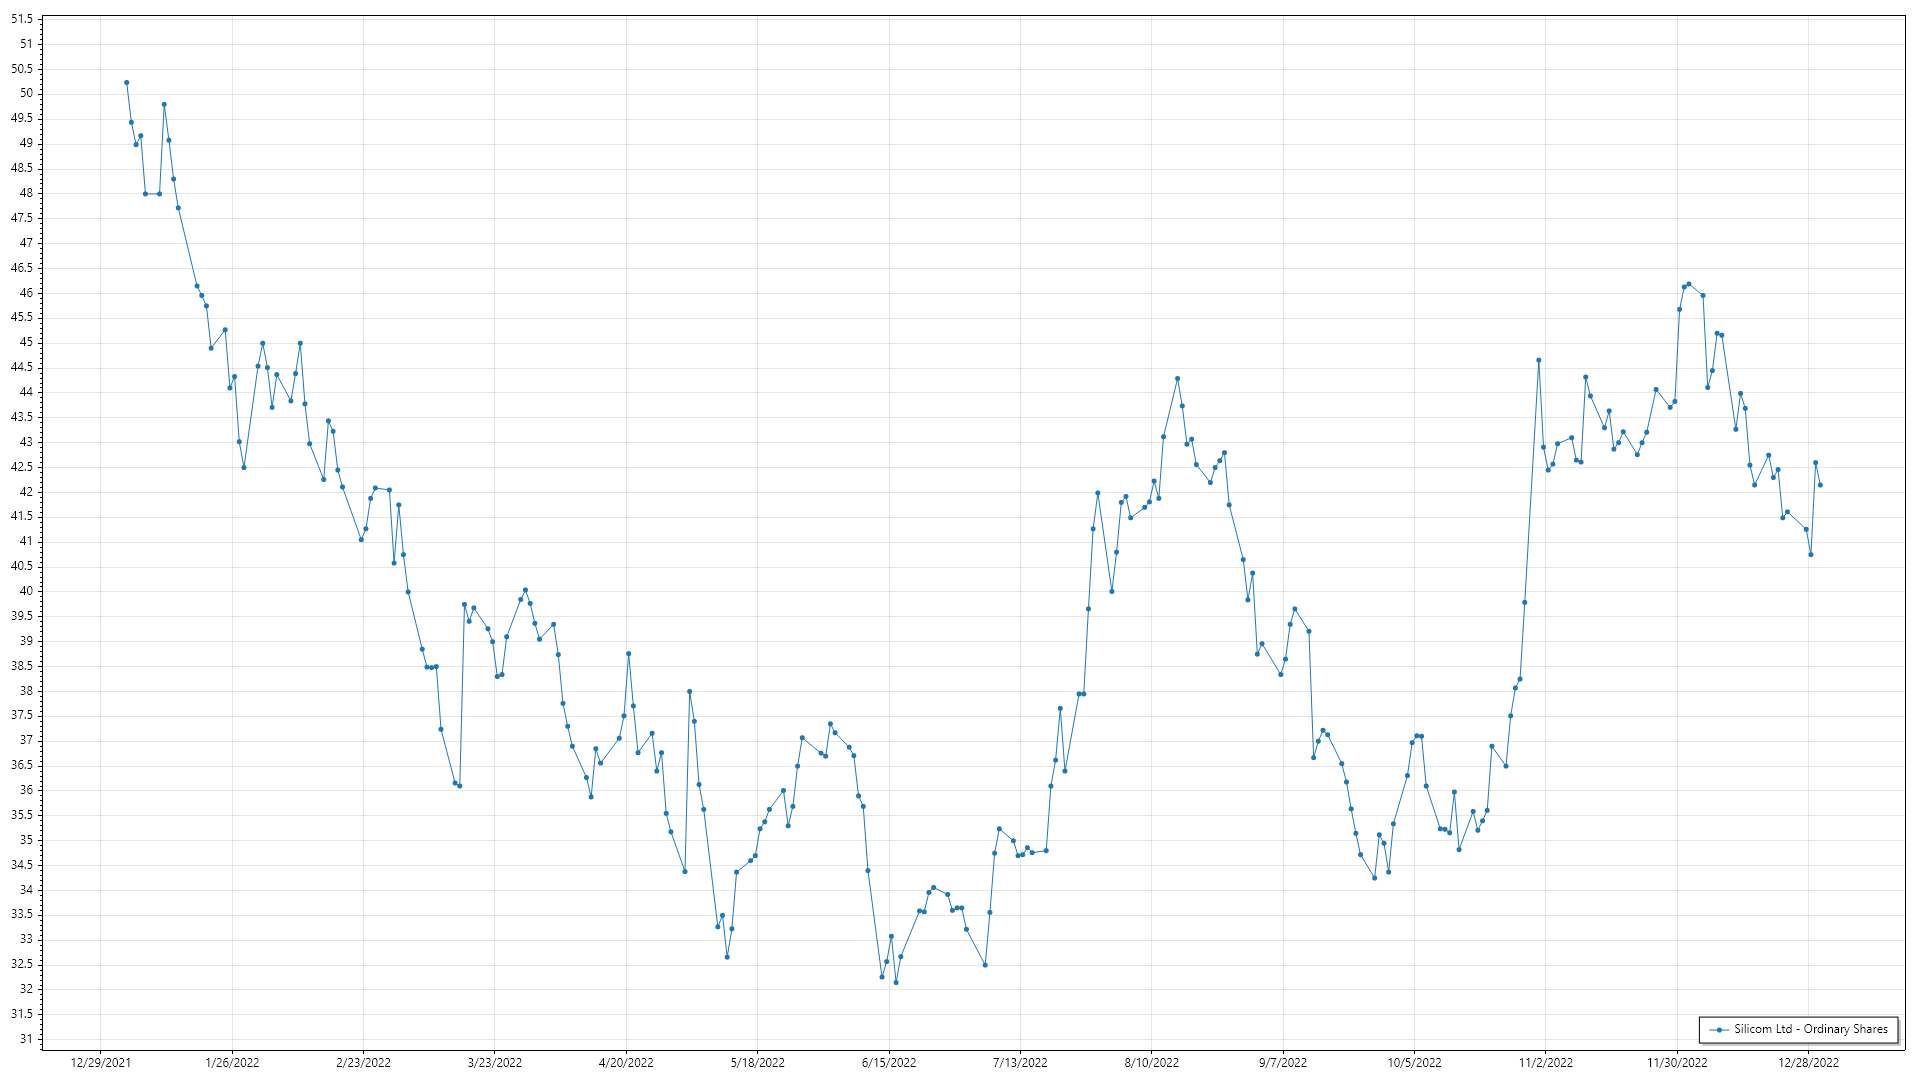Screen dimensions: 1920x1080
Task: Select the 31 y-axis label
Action: [x=26, y=1039]
